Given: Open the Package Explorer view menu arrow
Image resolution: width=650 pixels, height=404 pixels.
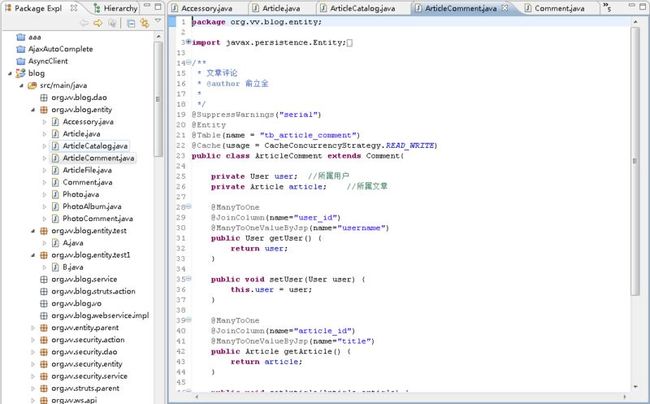Looking at the screenshot, I should click(x=158, y=21).
